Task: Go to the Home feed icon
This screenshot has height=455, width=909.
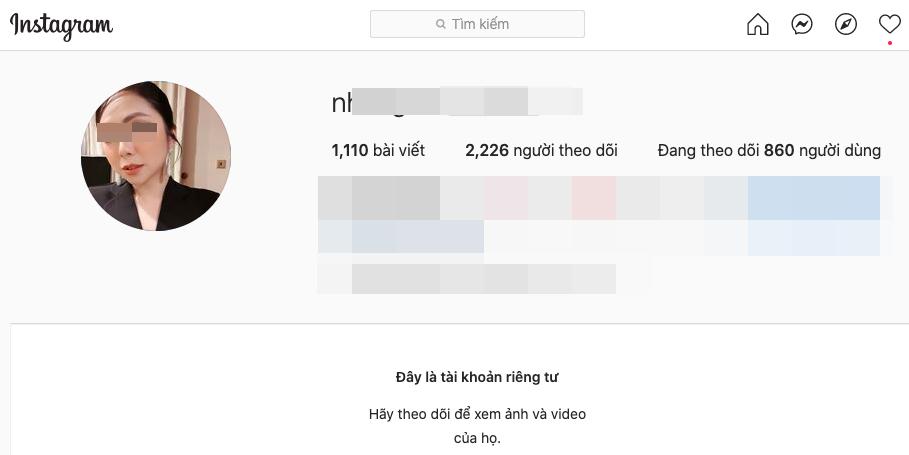Action: (758, 24)
